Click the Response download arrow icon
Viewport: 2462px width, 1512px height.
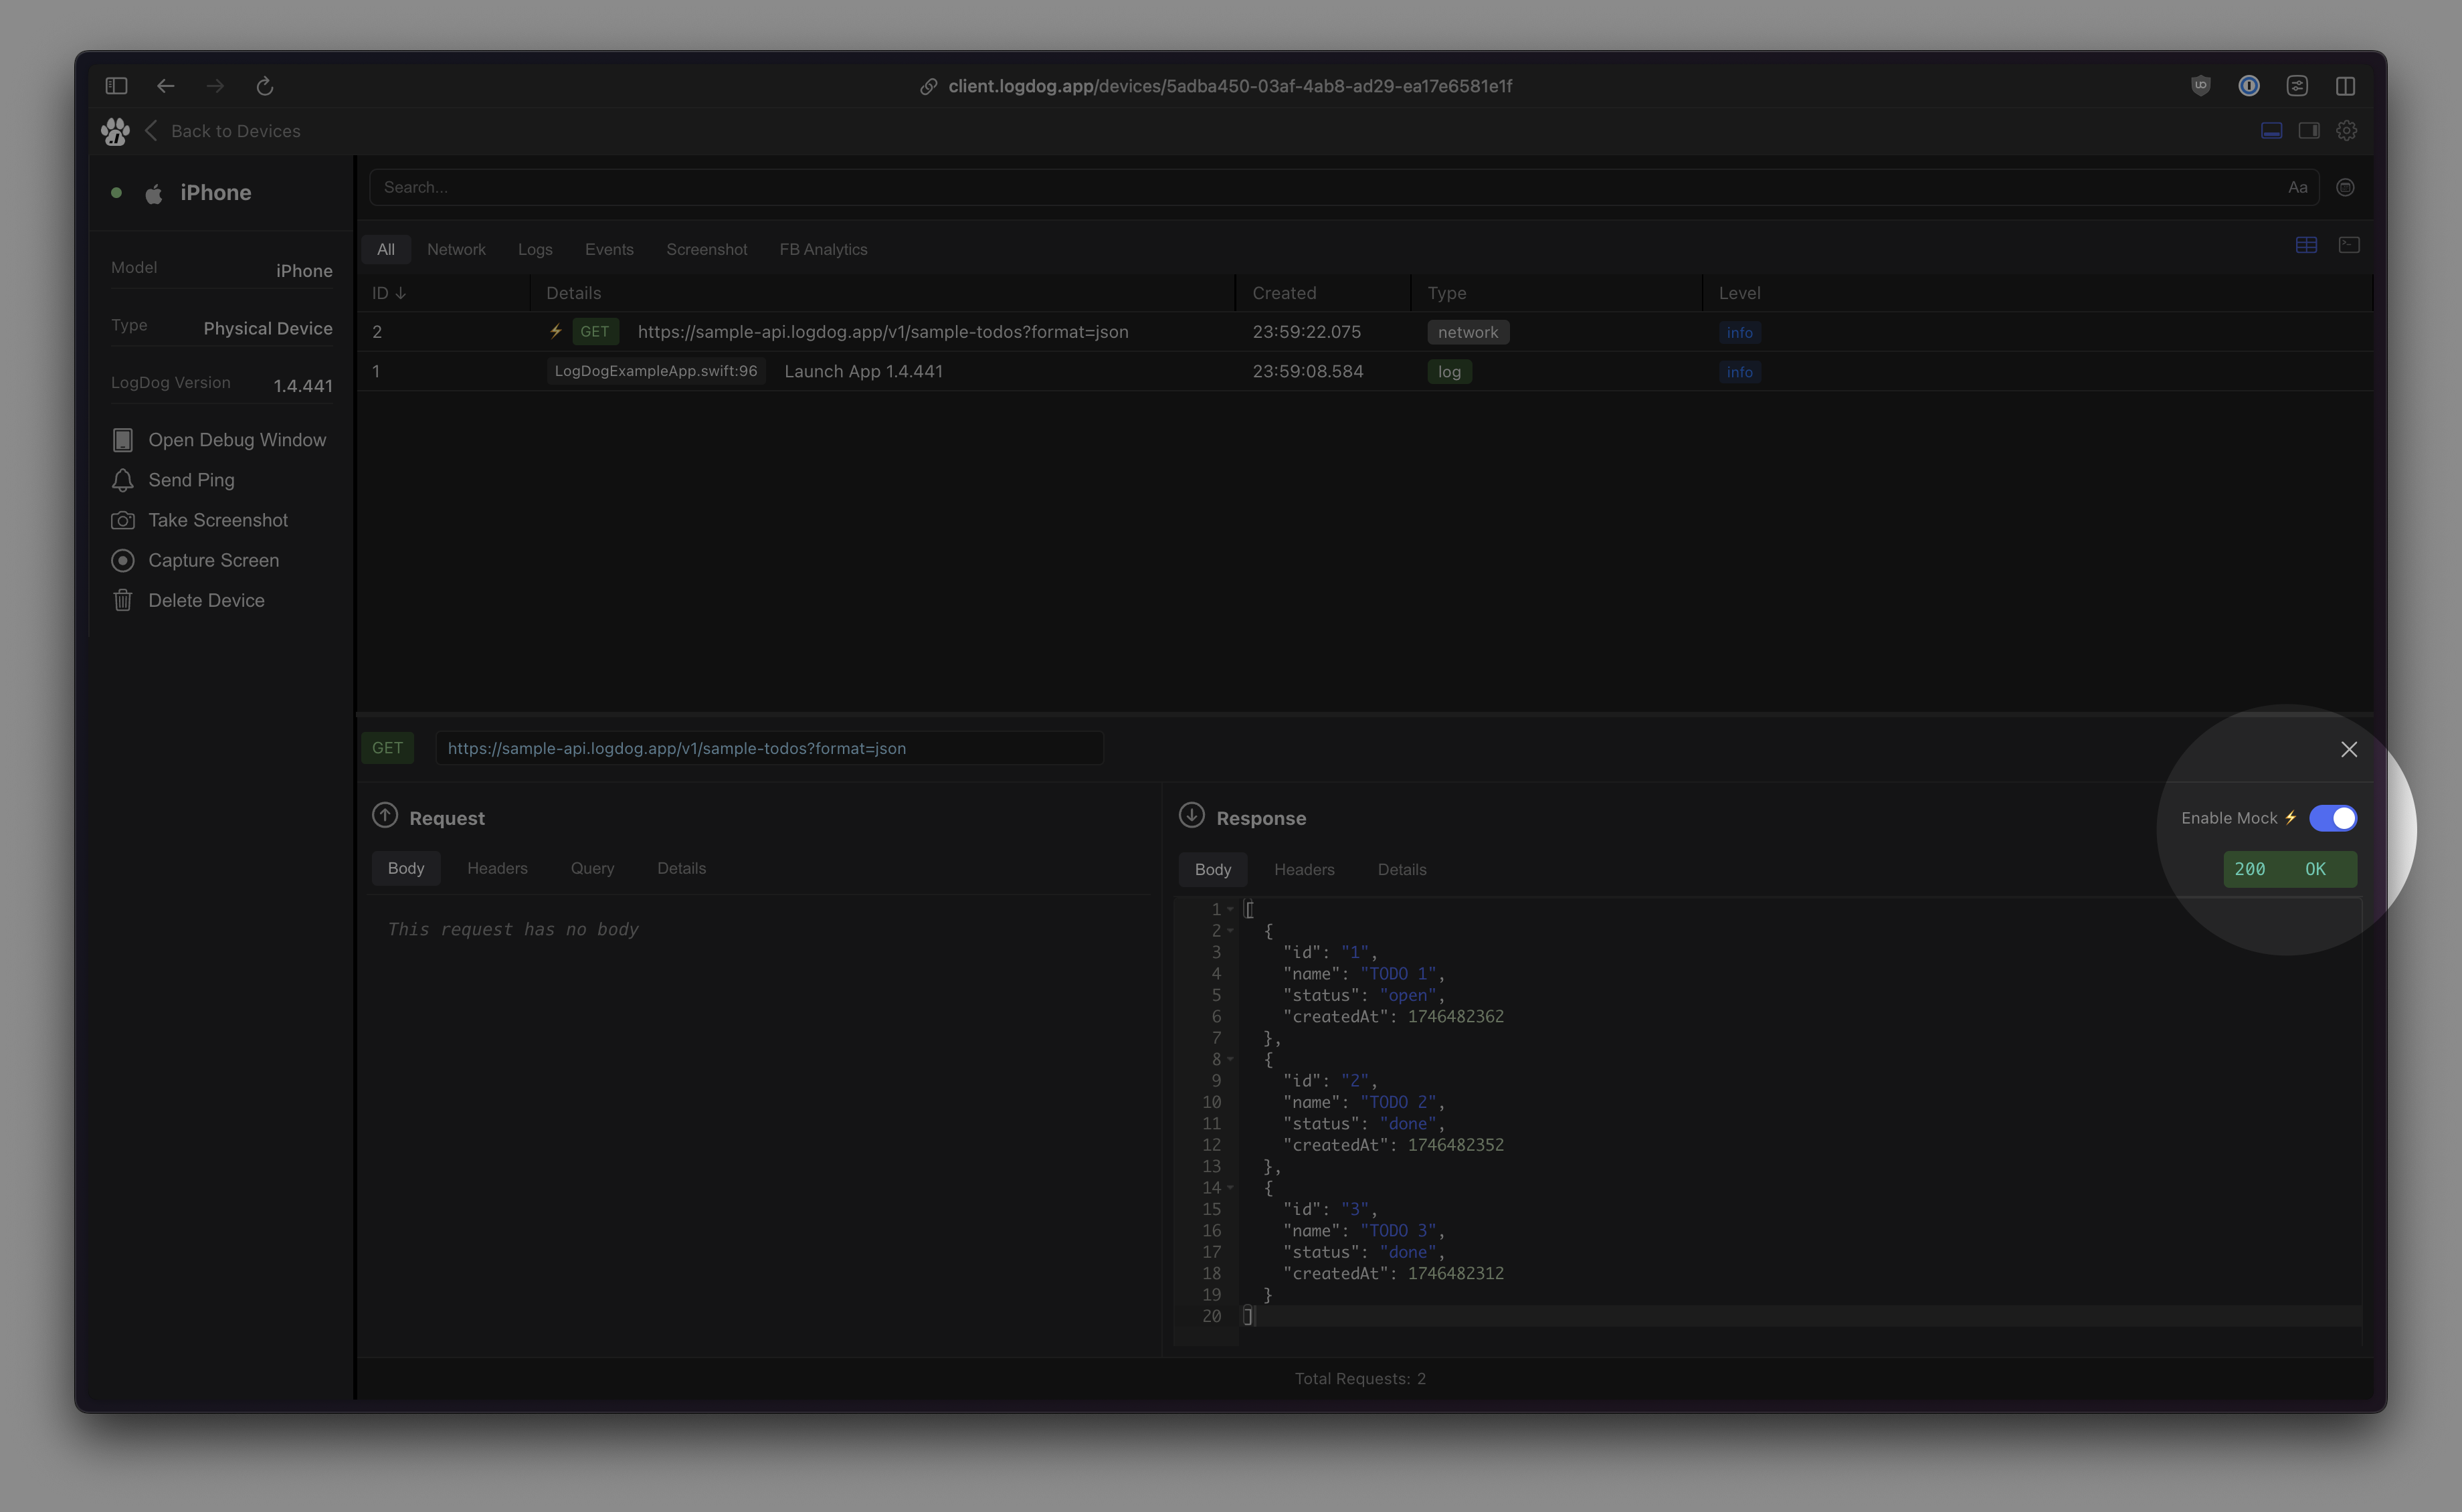[x=1192, y=815]
